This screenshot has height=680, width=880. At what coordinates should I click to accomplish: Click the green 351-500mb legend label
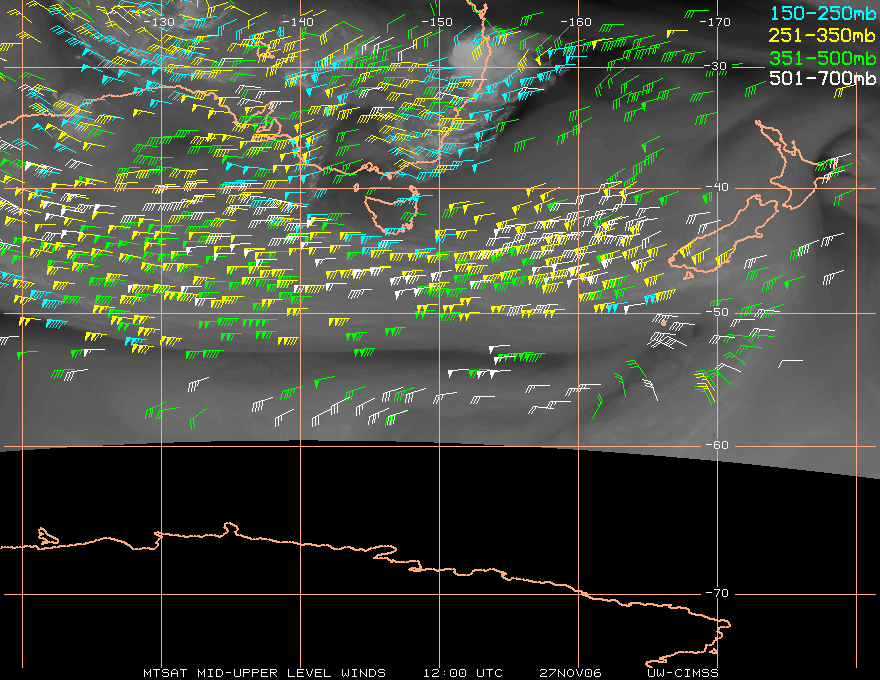pyautogui.click(x=822, y=58)
